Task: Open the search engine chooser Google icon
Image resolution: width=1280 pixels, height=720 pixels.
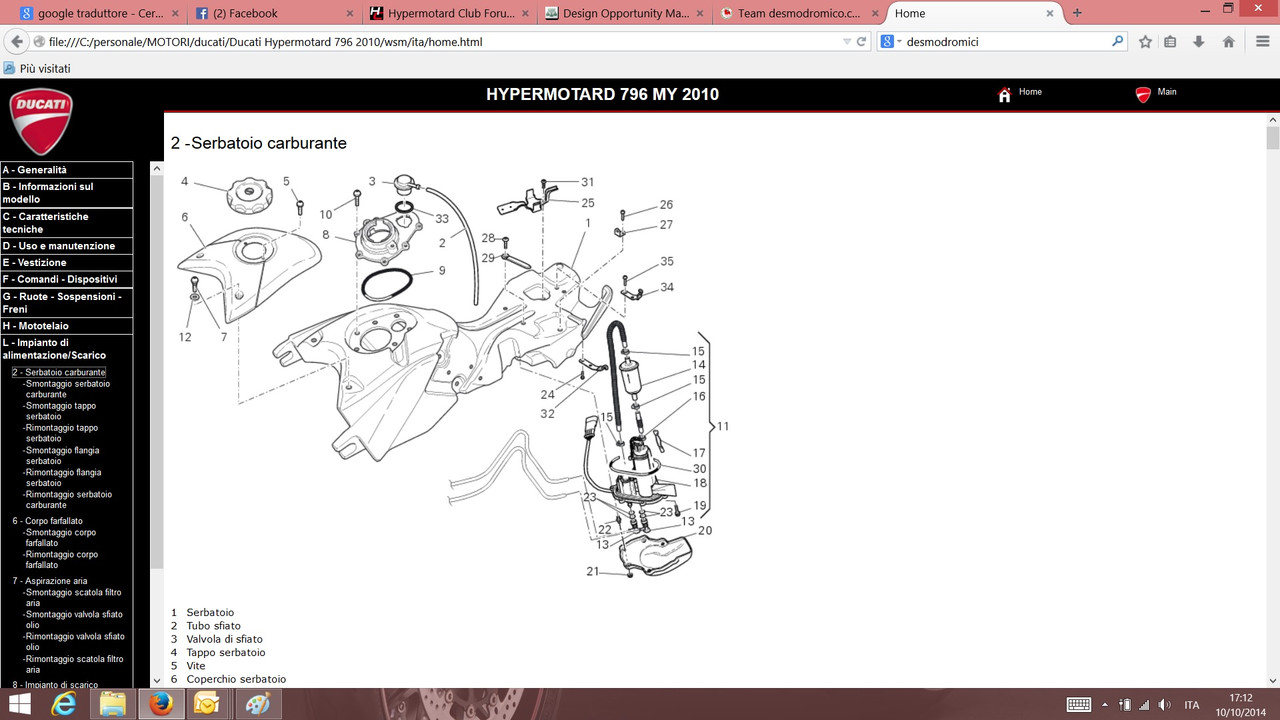Action: [x=889, y=42]
